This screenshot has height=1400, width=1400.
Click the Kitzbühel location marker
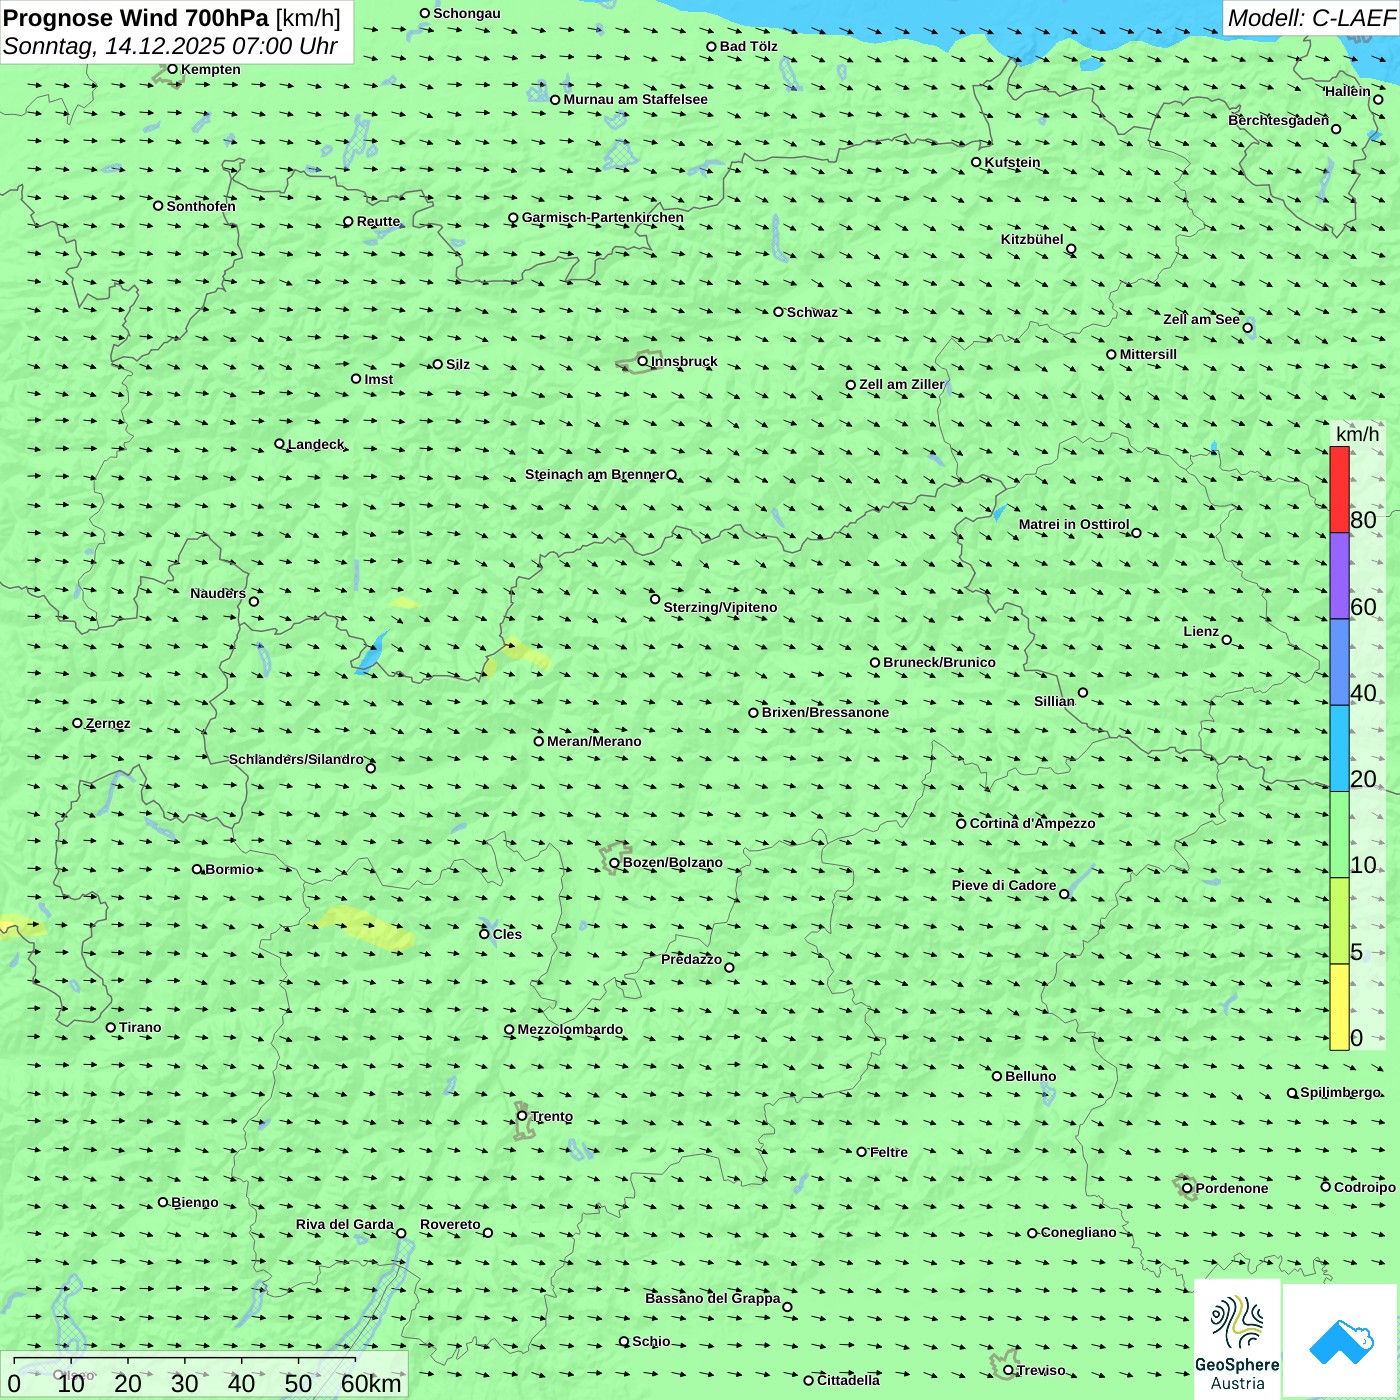1071,249
